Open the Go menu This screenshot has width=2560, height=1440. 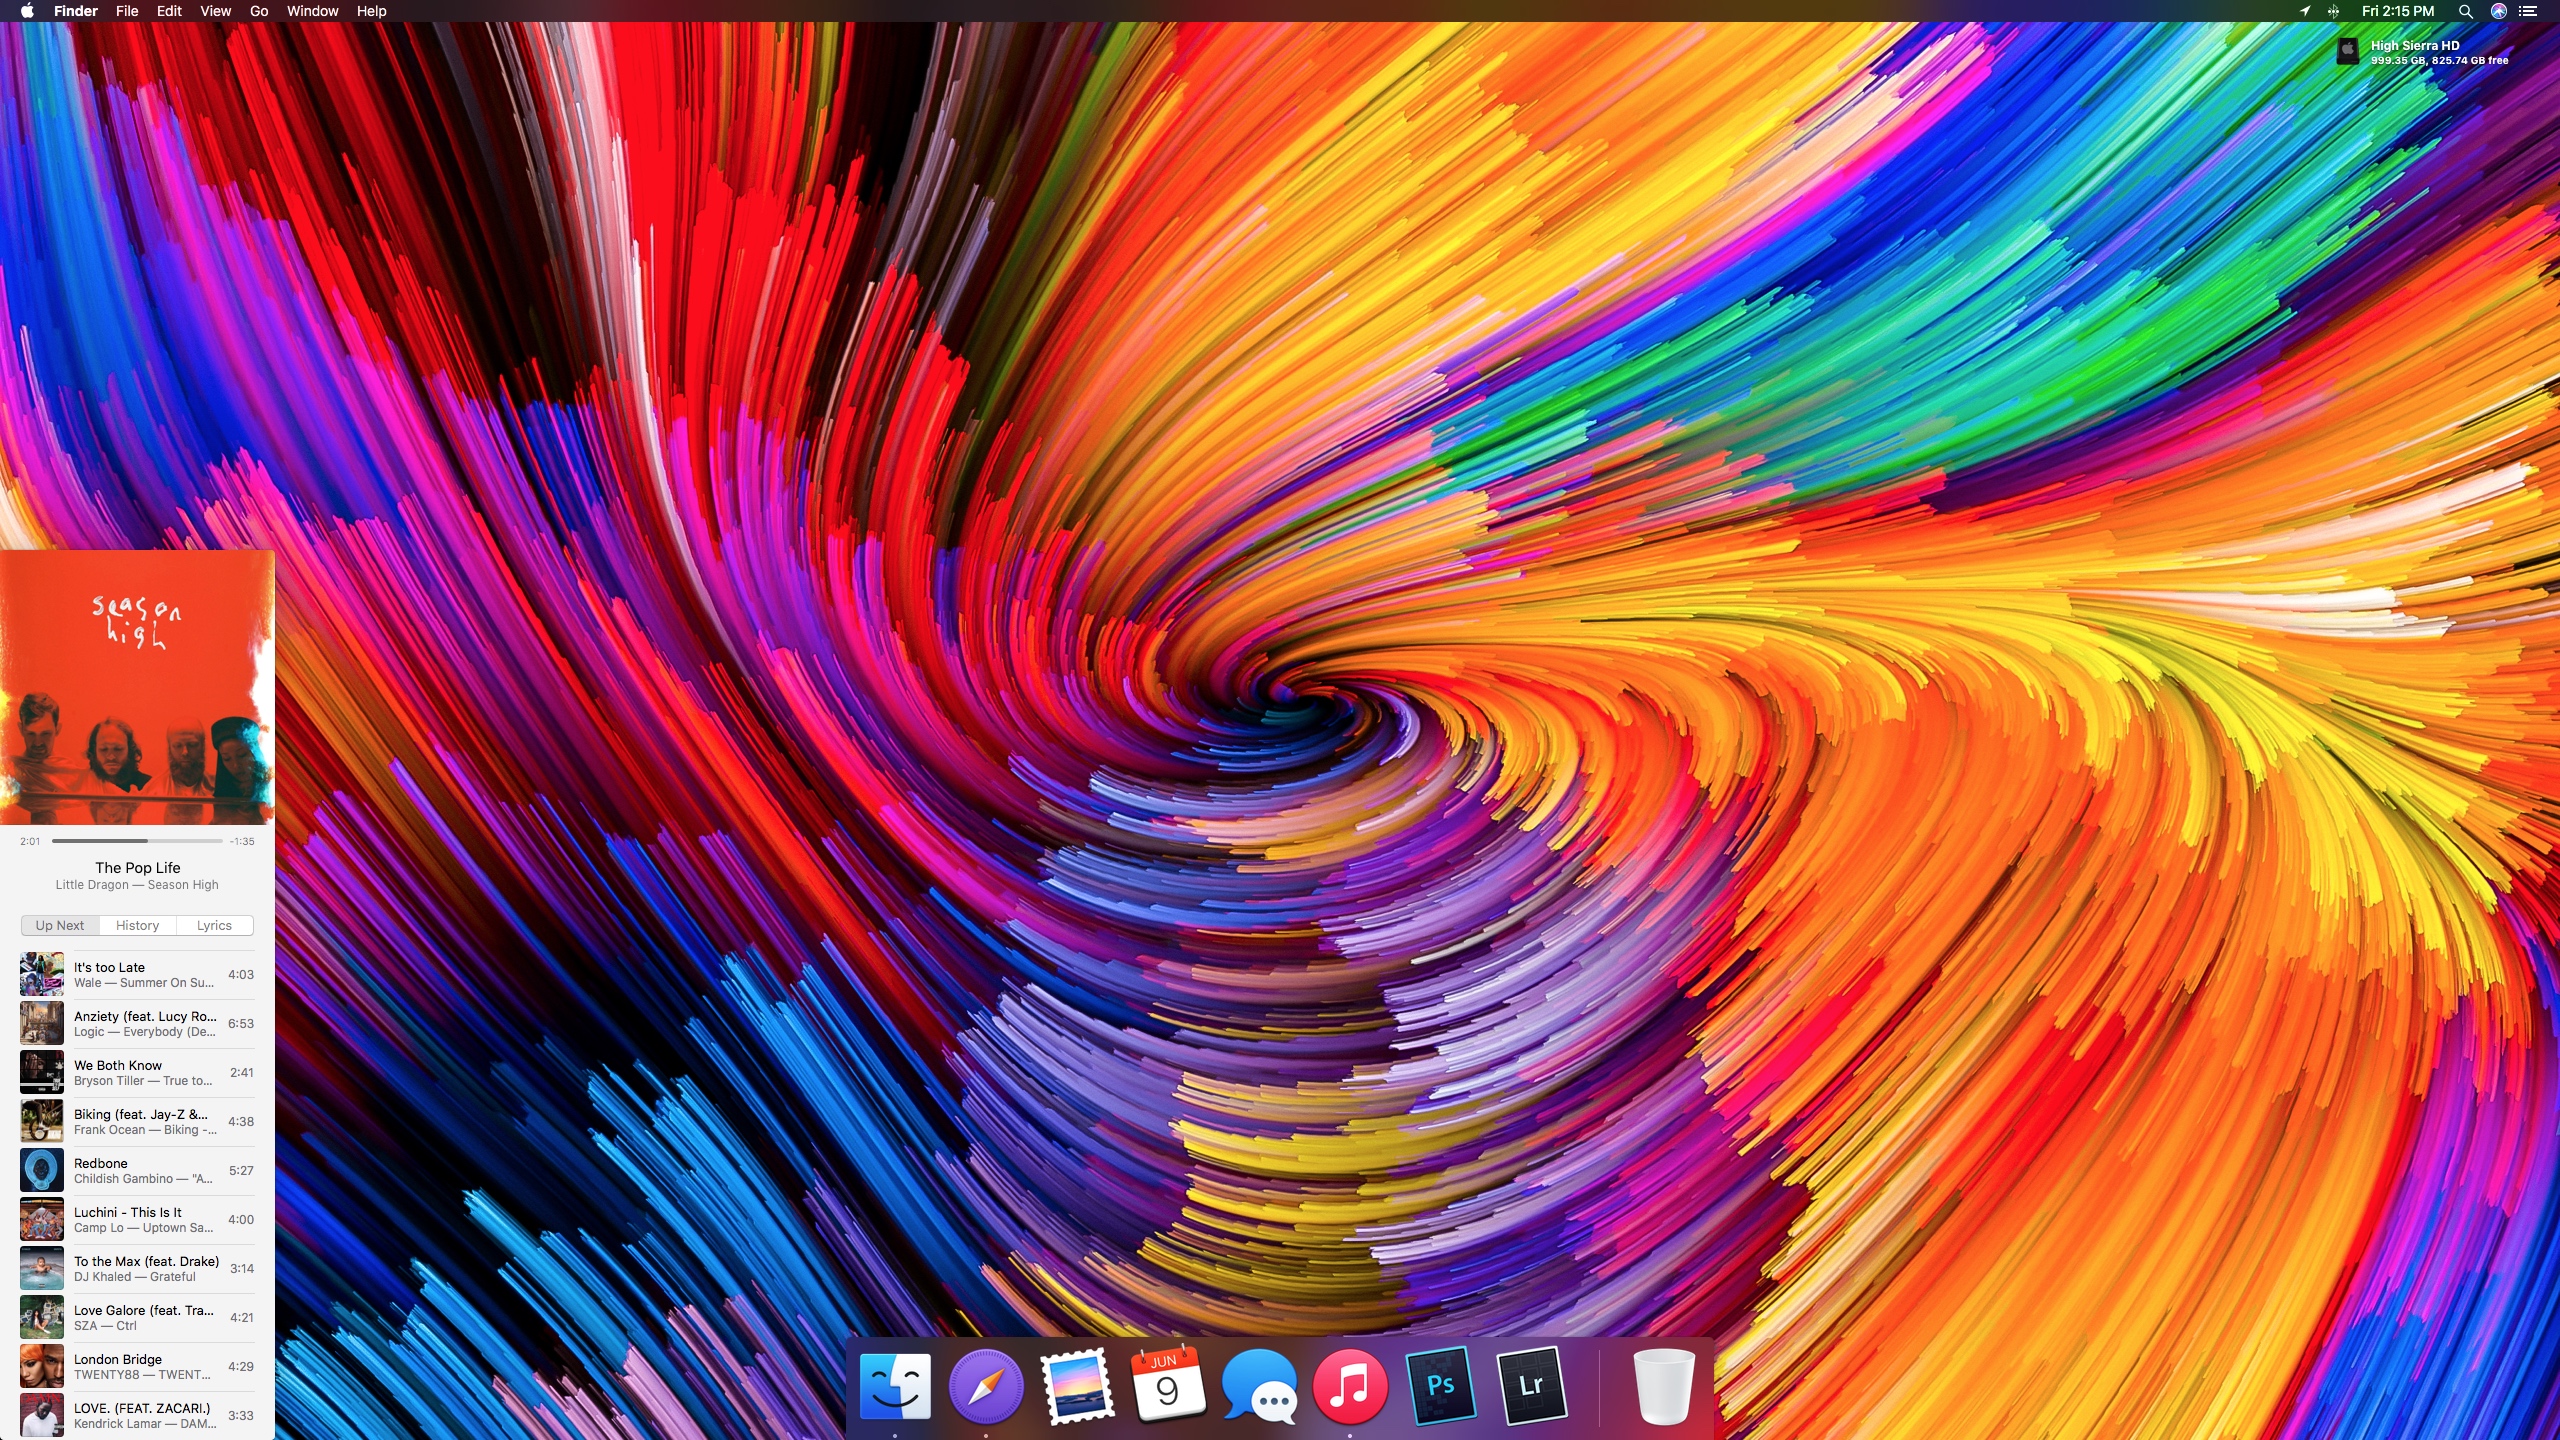pos(259,11)
